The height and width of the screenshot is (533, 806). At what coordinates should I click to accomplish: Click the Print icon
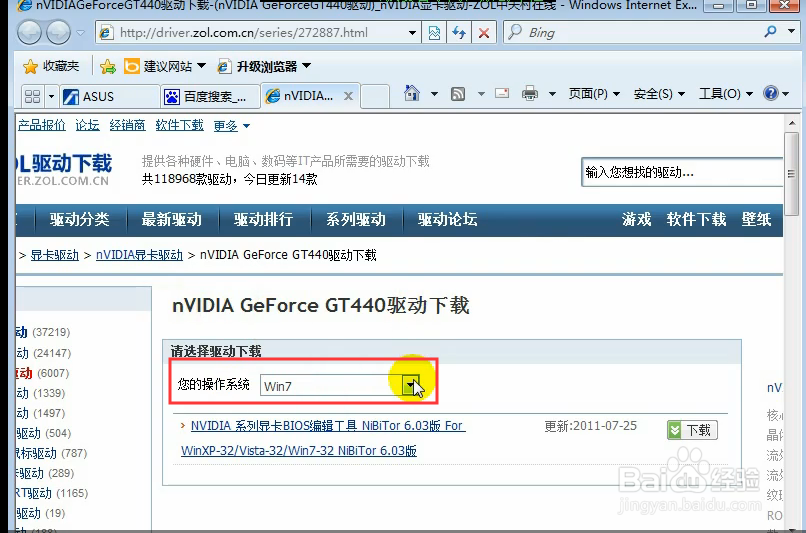pos(529,94)
